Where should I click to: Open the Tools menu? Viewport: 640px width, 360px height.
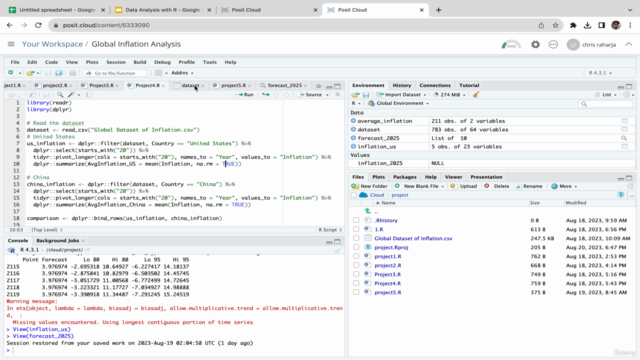(209, 62)
